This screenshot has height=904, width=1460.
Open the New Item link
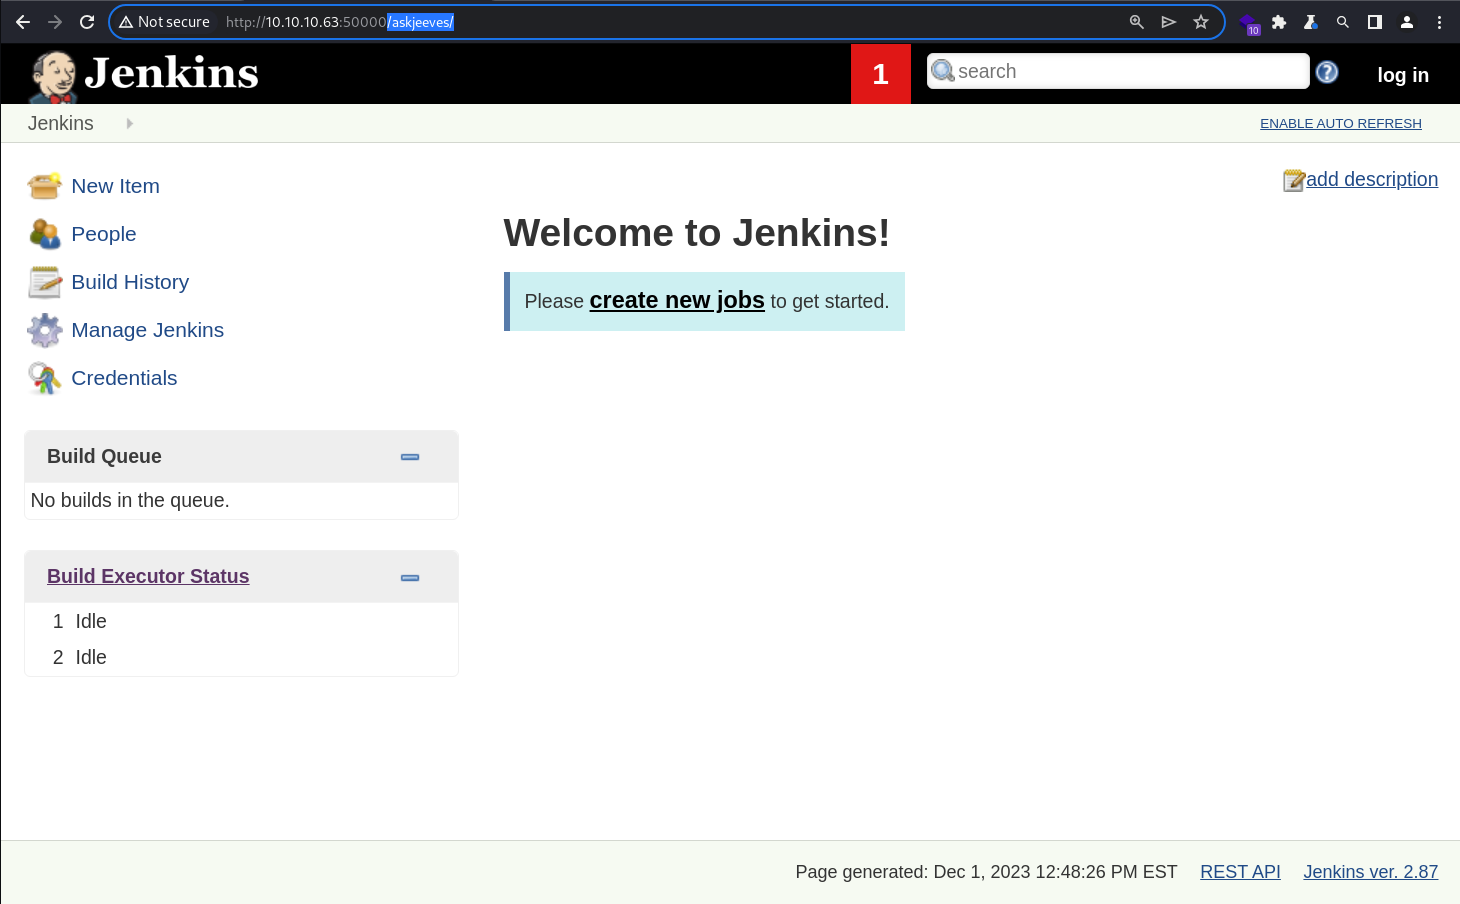pos(115,186)
